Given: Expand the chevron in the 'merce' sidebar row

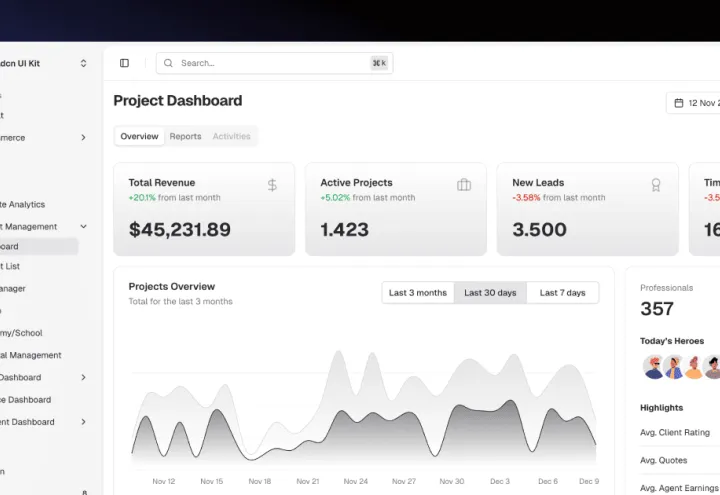Looking at the screenshot, I should click(x=83, y=137).
